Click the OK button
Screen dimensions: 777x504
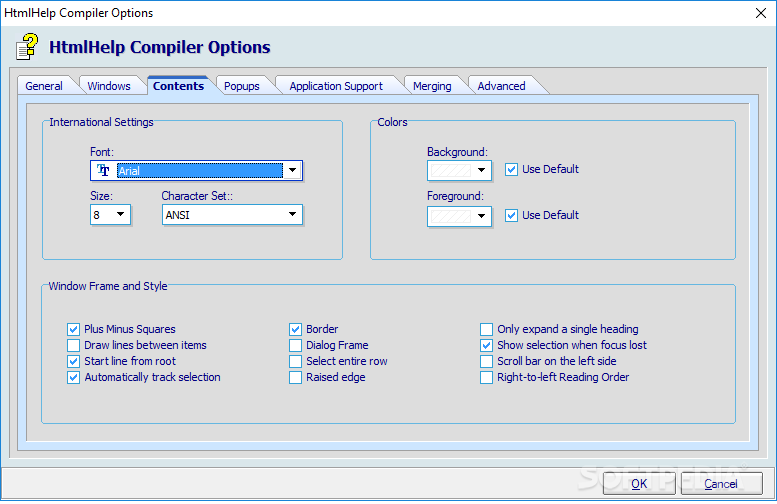639,484
